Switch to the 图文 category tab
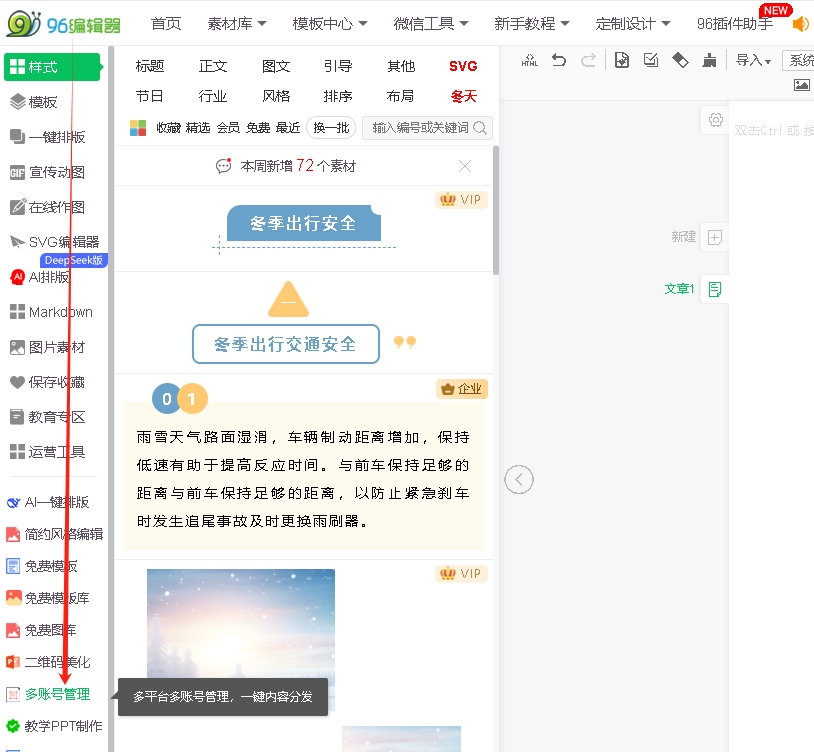This screenshot has height=752, width=814. (276, 66)
